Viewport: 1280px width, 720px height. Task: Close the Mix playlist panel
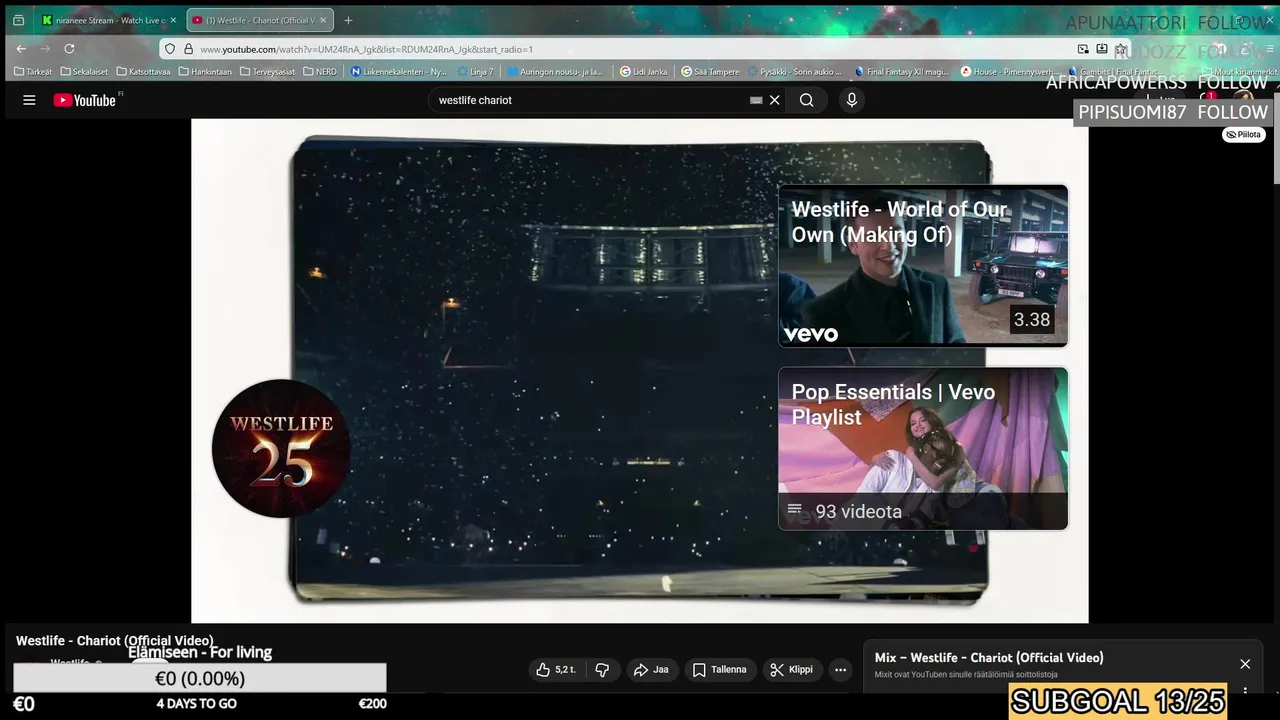(1245, 664)
